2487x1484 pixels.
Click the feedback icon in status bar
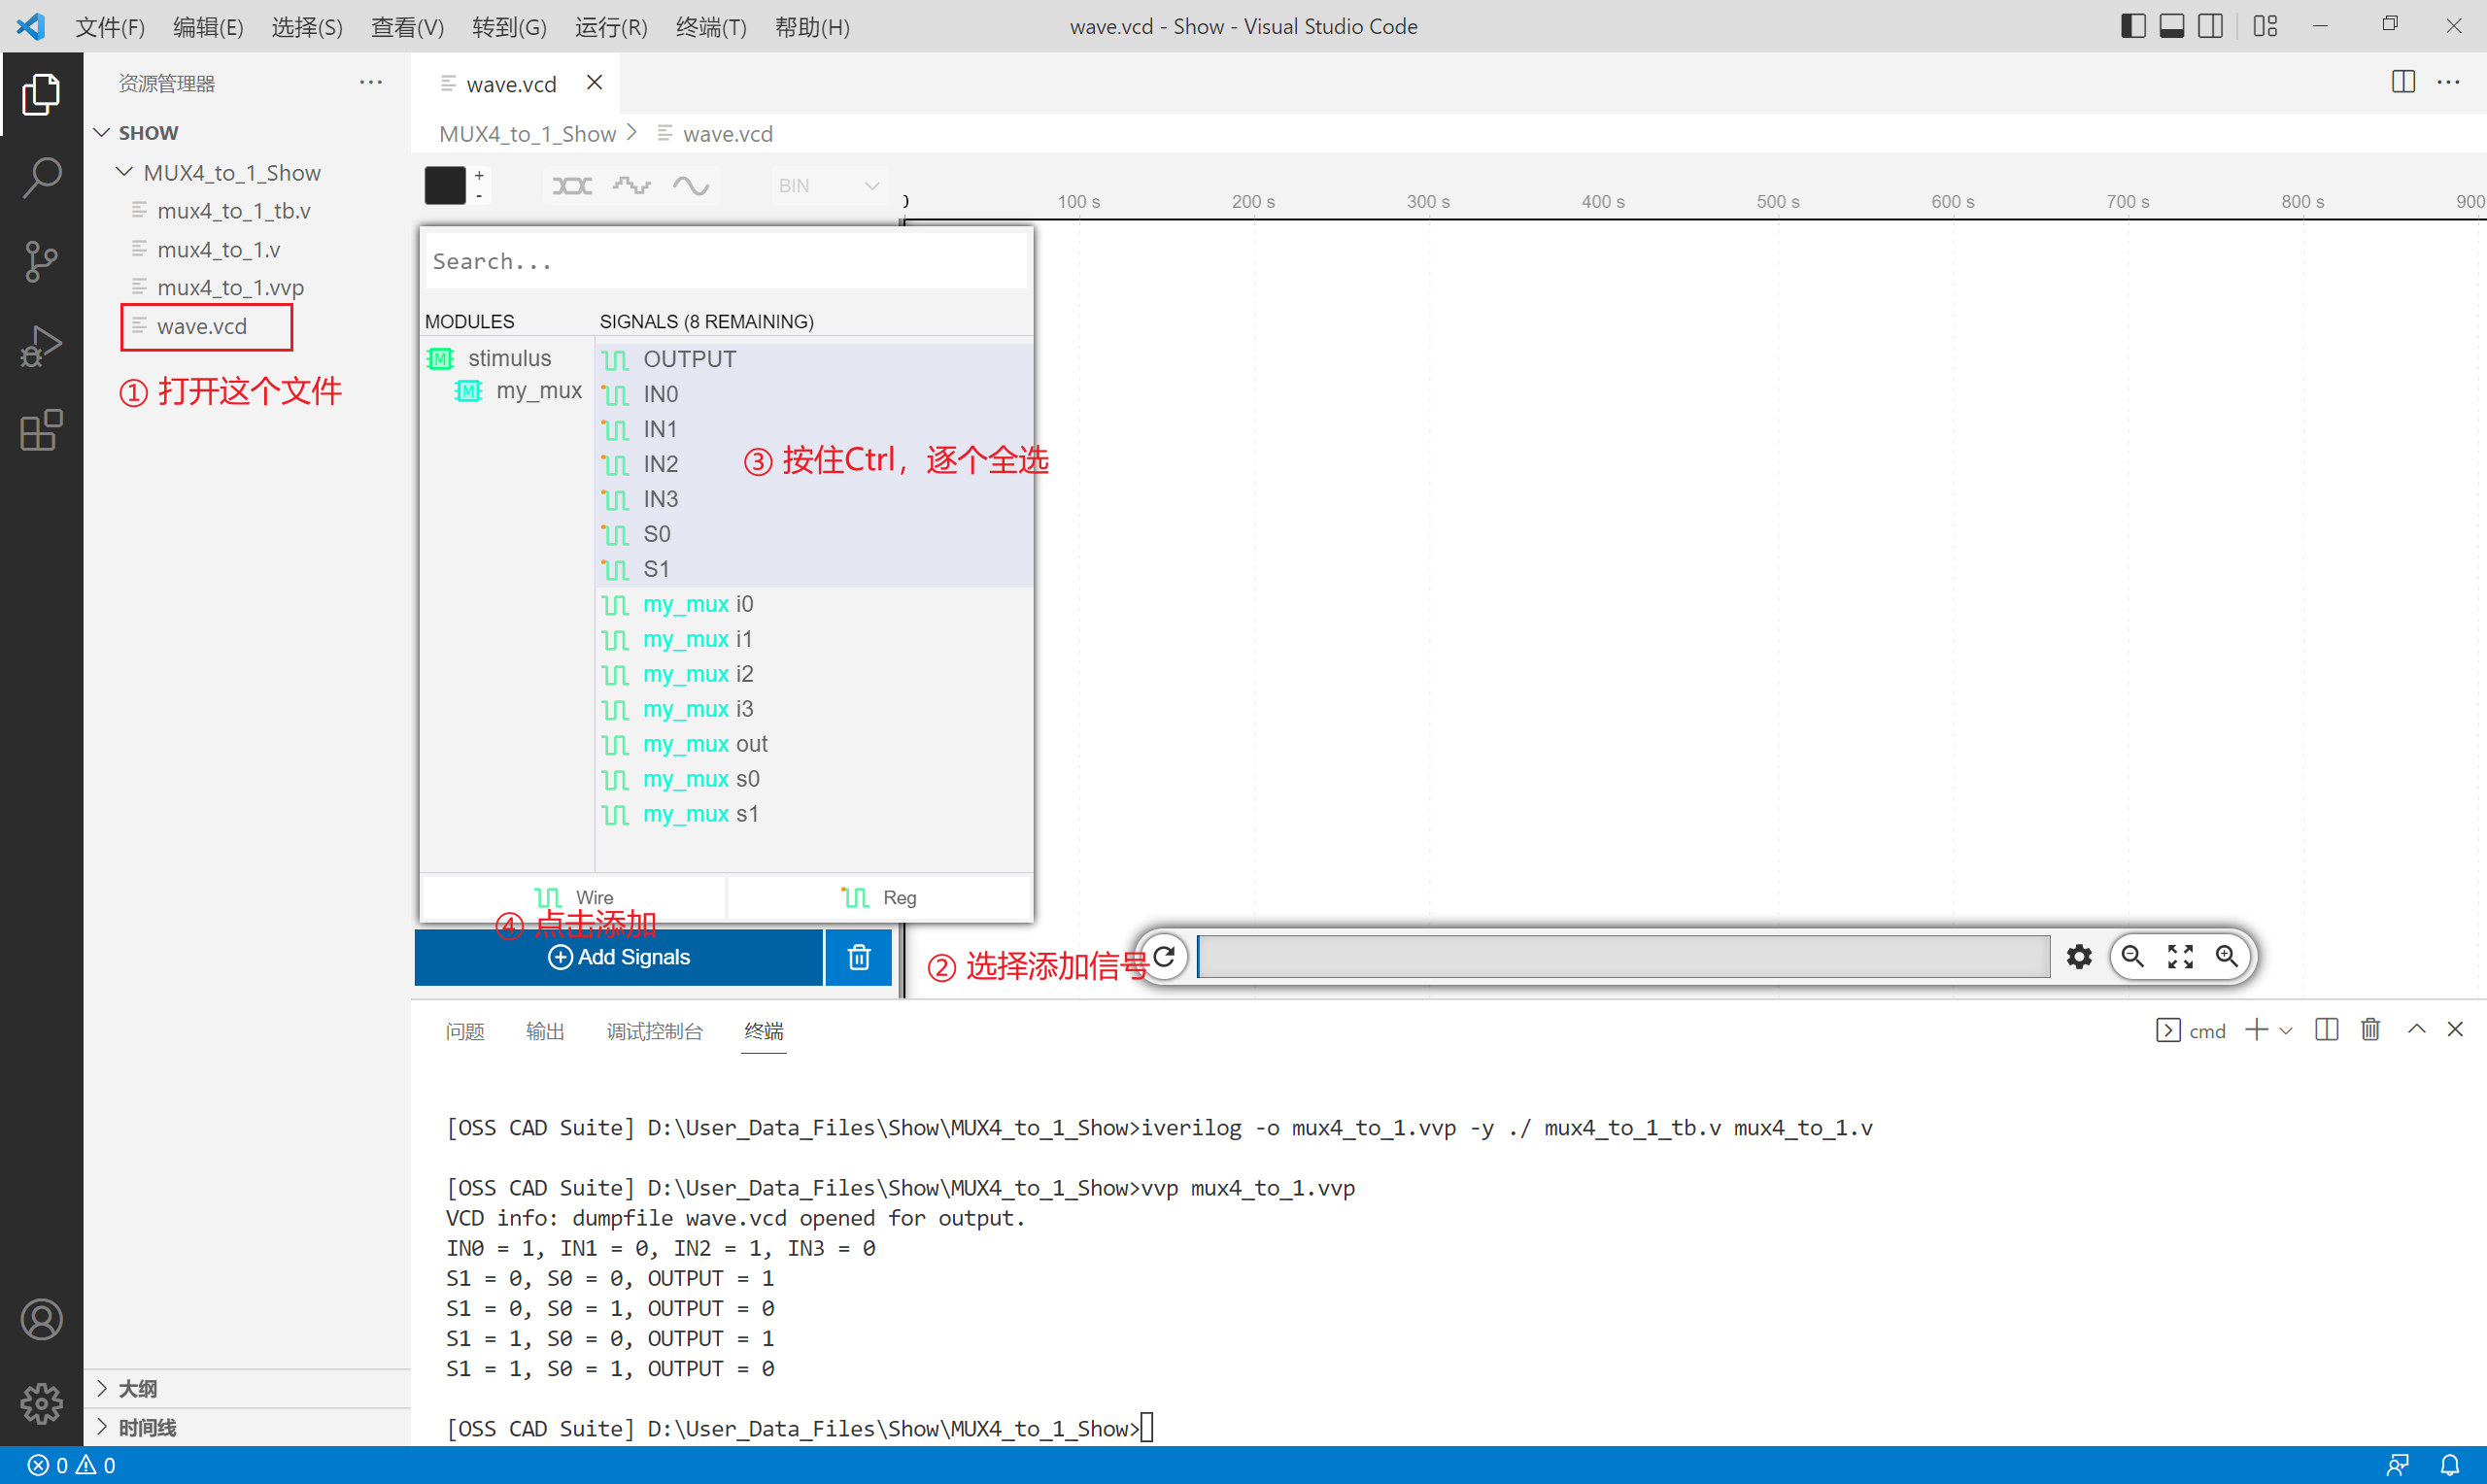2398,1465
